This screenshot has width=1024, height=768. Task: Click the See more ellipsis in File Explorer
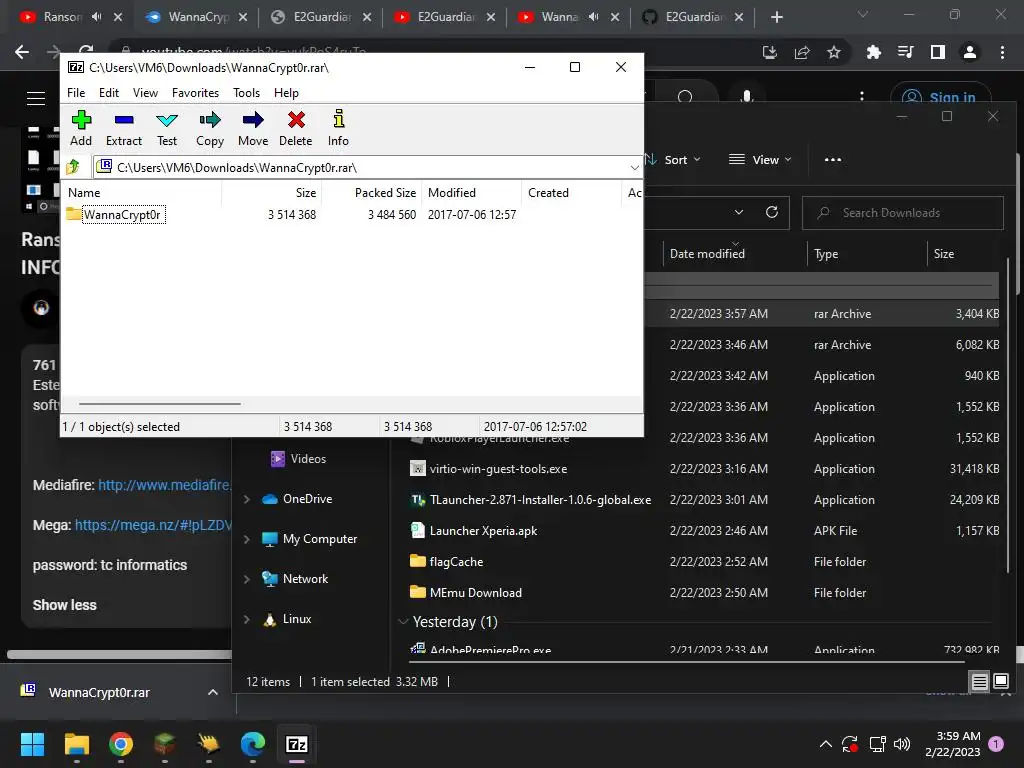coord(833,159)
